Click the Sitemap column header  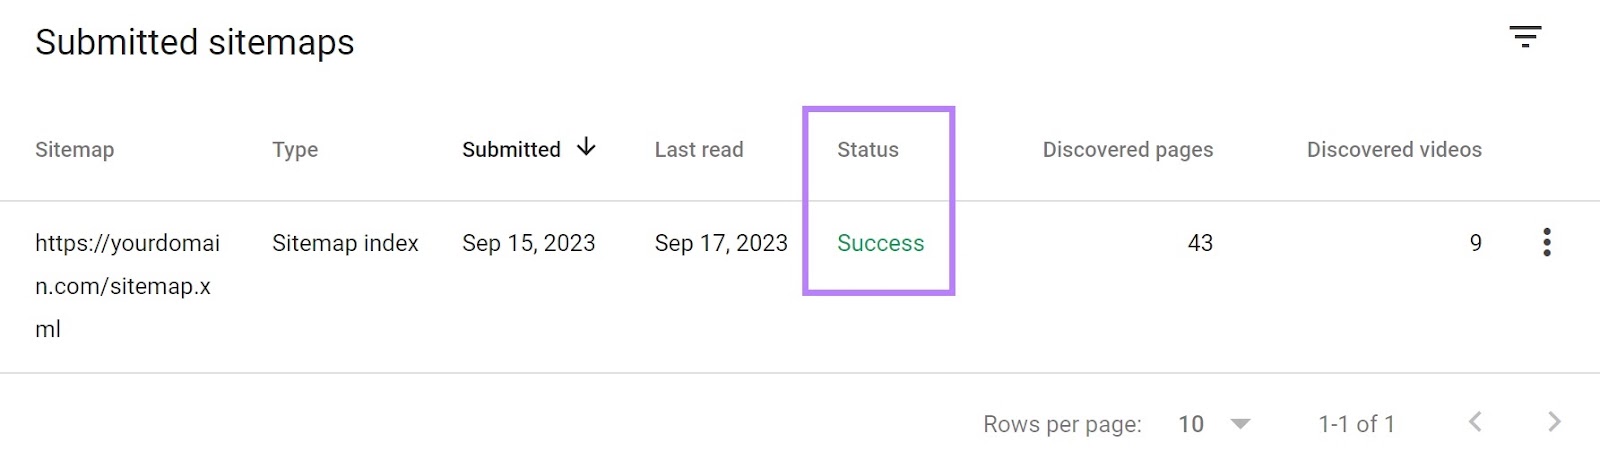pos(74,150)
